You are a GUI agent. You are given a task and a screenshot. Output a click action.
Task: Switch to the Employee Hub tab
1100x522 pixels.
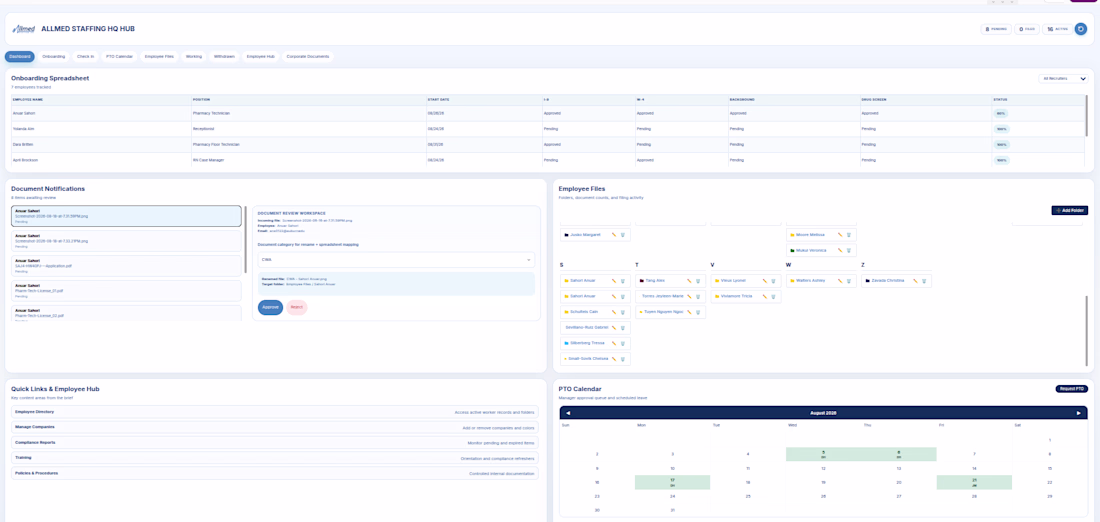pos(260,56)
